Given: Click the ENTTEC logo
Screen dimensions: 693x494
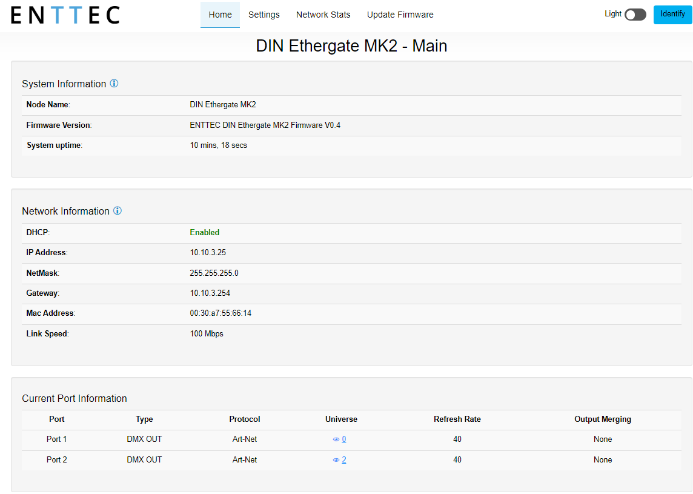Looking at the screenshot, I should tap(65, 15).
